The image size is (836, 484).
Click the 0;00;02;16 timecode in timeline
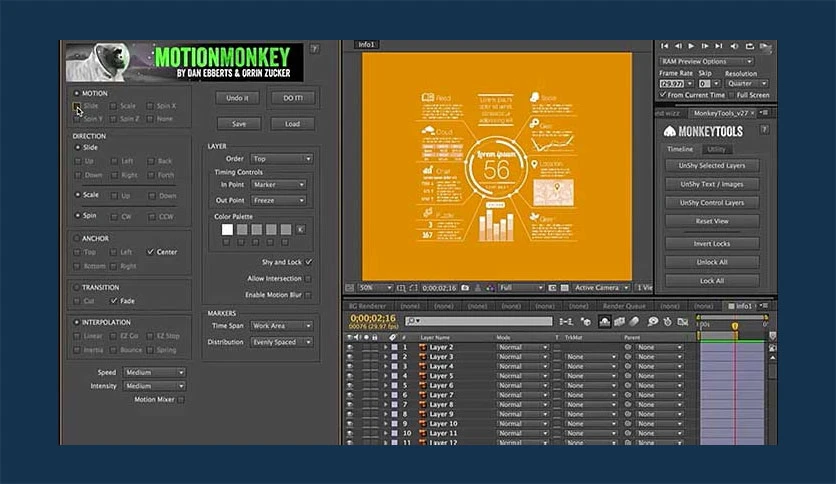pyautogui.click(x=373, y=318)
